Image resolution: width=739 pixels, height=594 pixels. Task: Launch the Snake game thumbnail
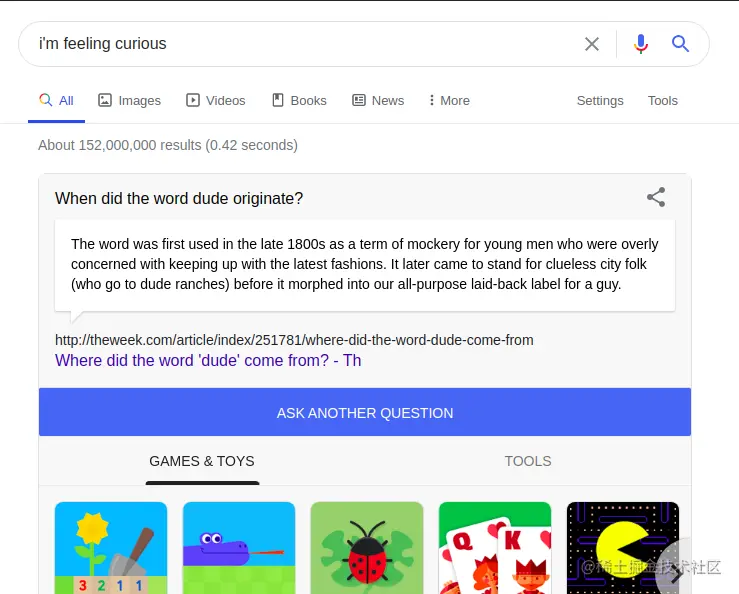point(239,548)
